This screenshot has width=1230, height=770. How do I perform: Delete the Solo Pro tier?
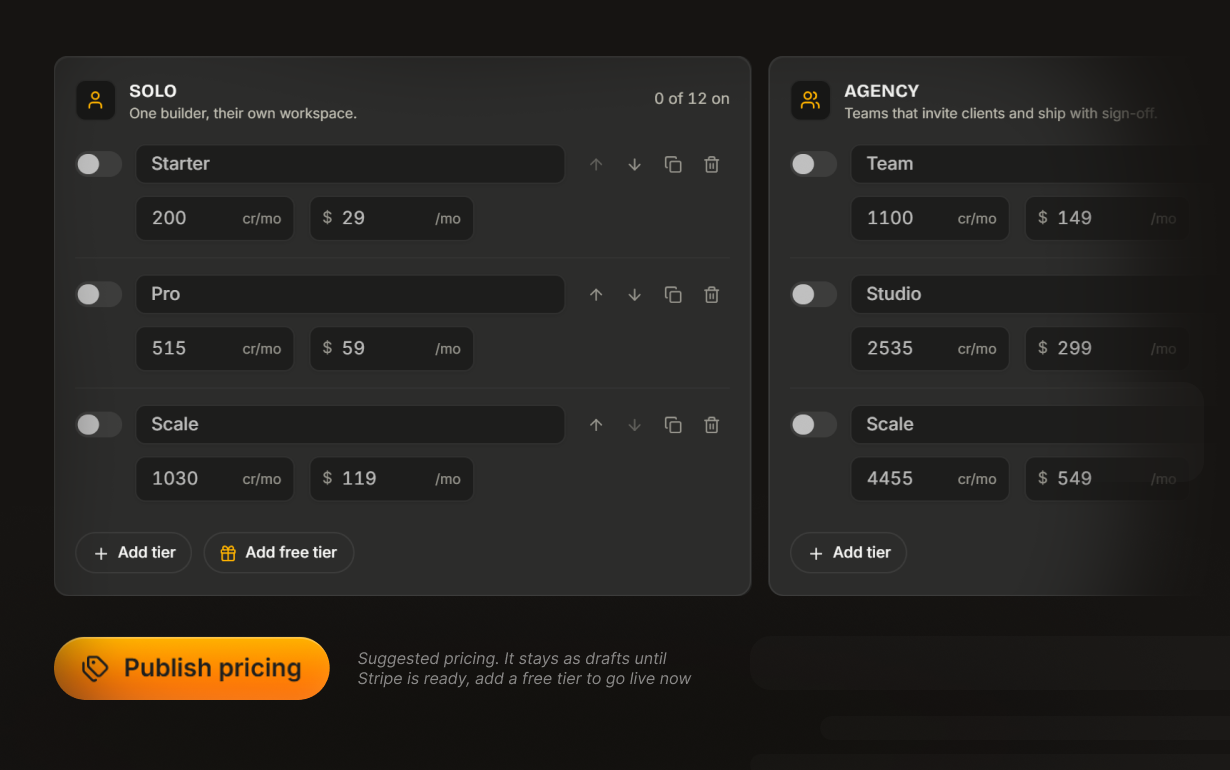(x=711, y=294)
